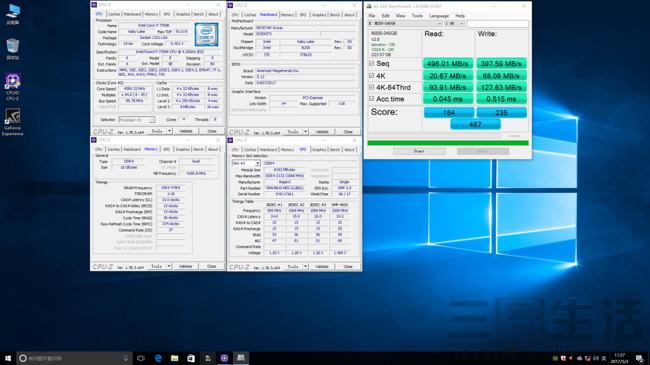Toggle the Seq benchmark checkbox
Image resolution: width=650 pixels, height=365 pixels.
point(371,63)
